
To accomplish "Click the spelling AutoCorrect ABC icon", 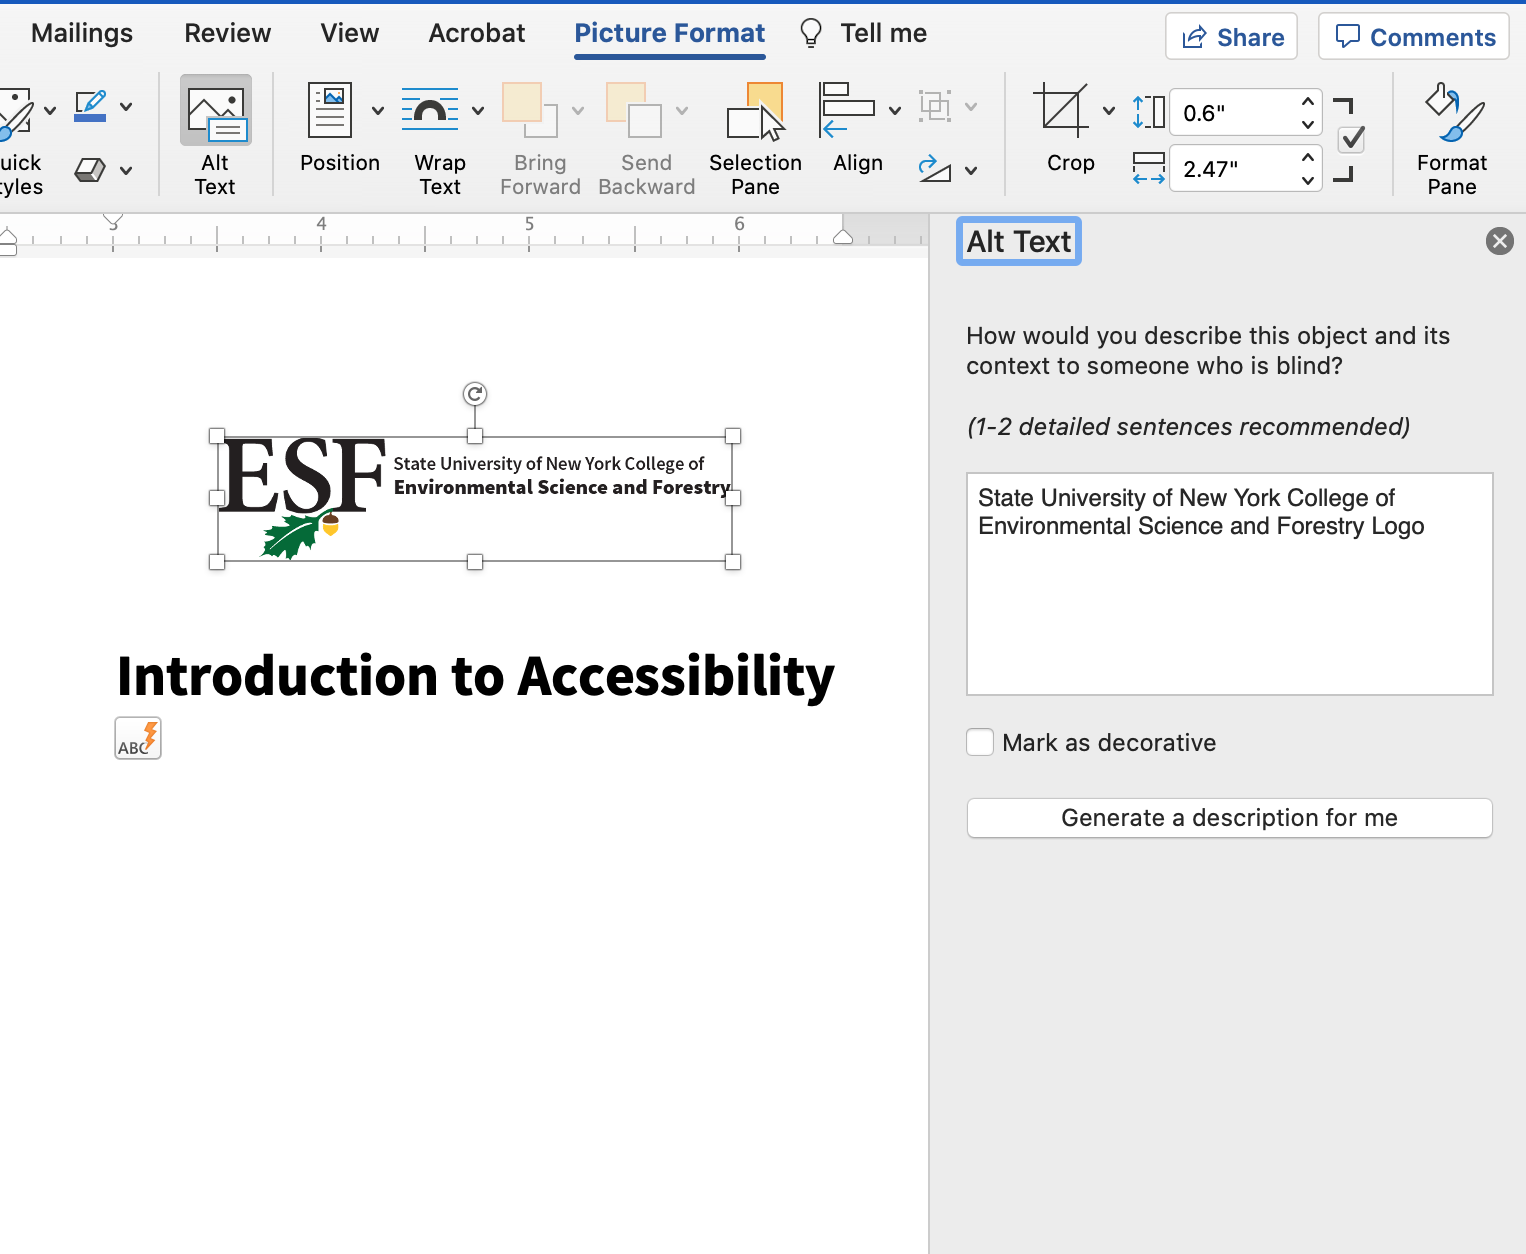I will 138,738.
